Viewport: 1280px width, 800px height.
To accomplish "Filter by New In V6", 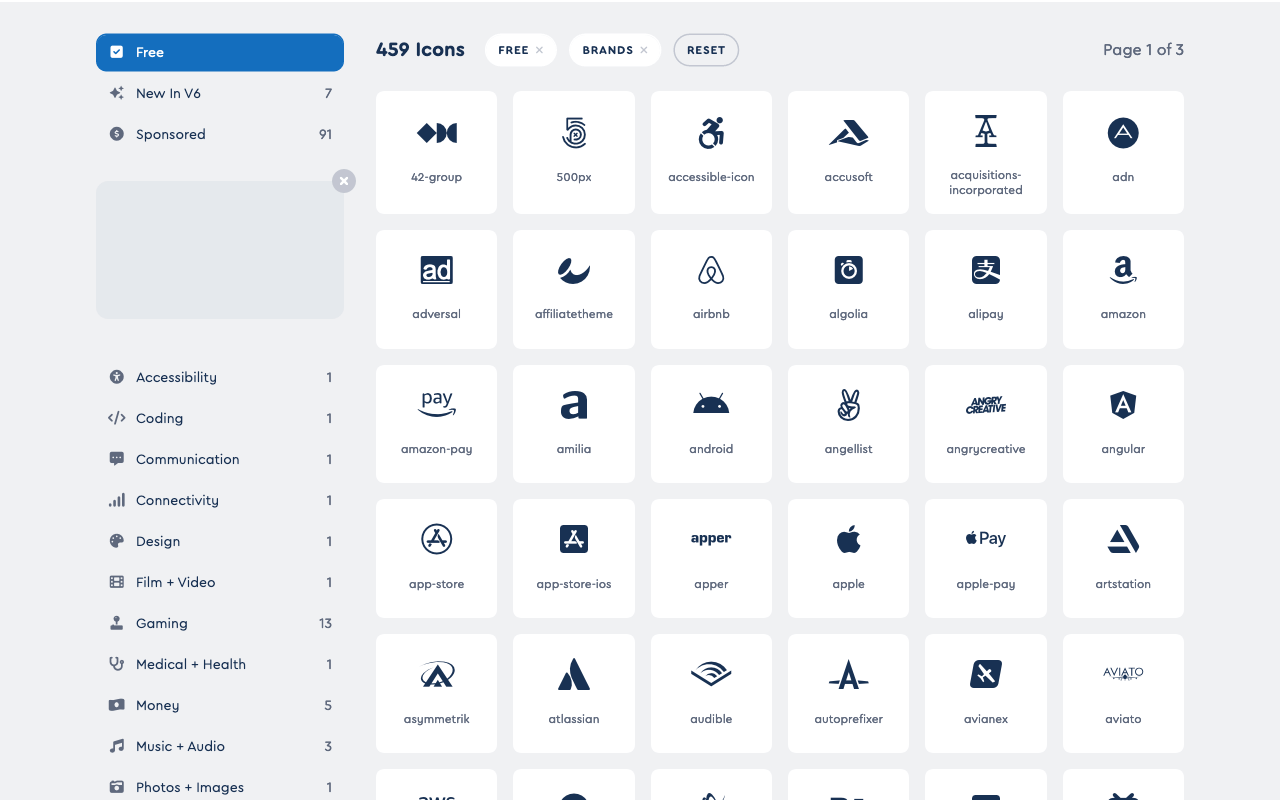I will [x=220, y=93].
